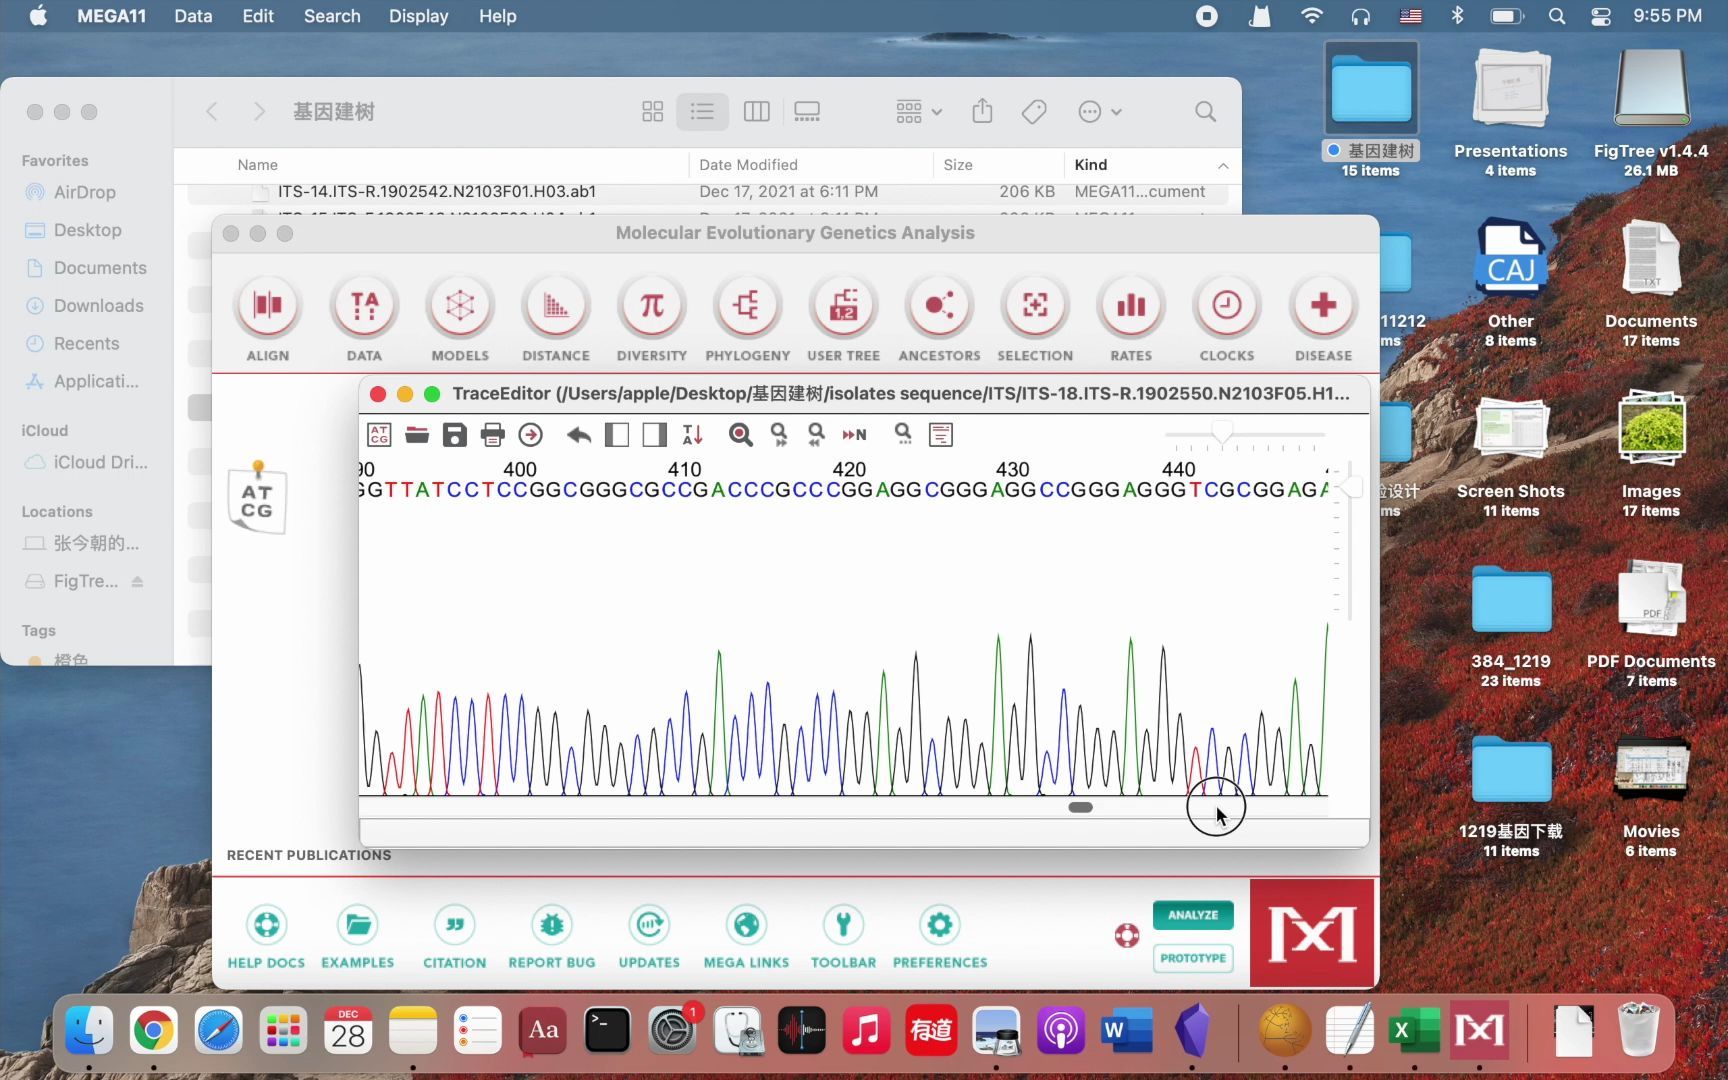Click the circled arrow export icon

click(x=531, y=434)
